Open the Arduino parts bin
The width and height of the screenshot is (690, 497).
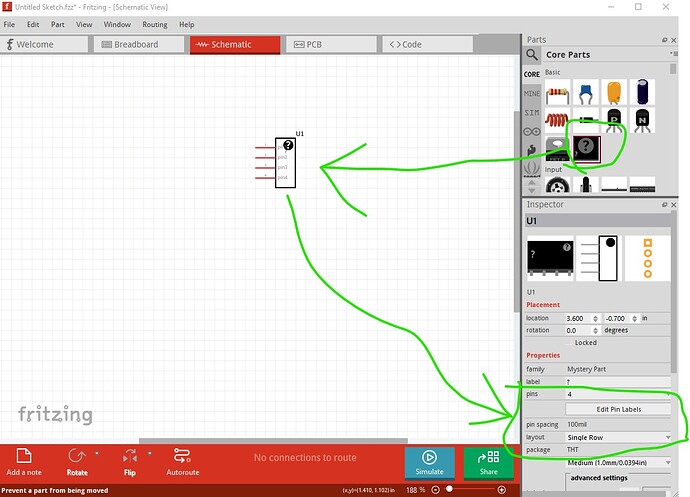[x=532, y=132]
